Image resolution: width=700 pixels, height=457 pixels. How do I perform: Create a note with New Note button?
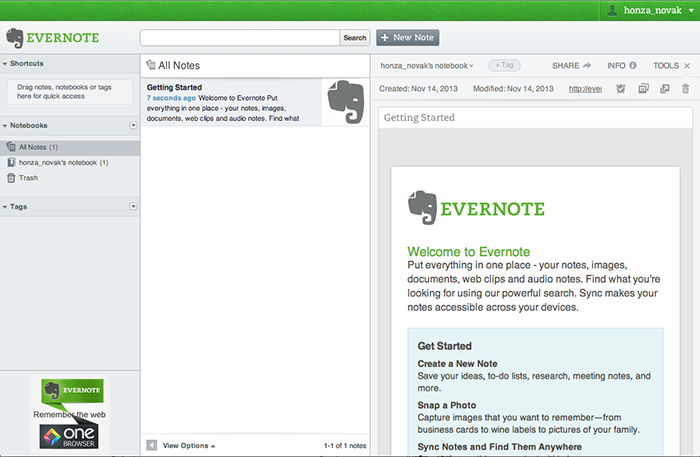(x=408, y=37)
